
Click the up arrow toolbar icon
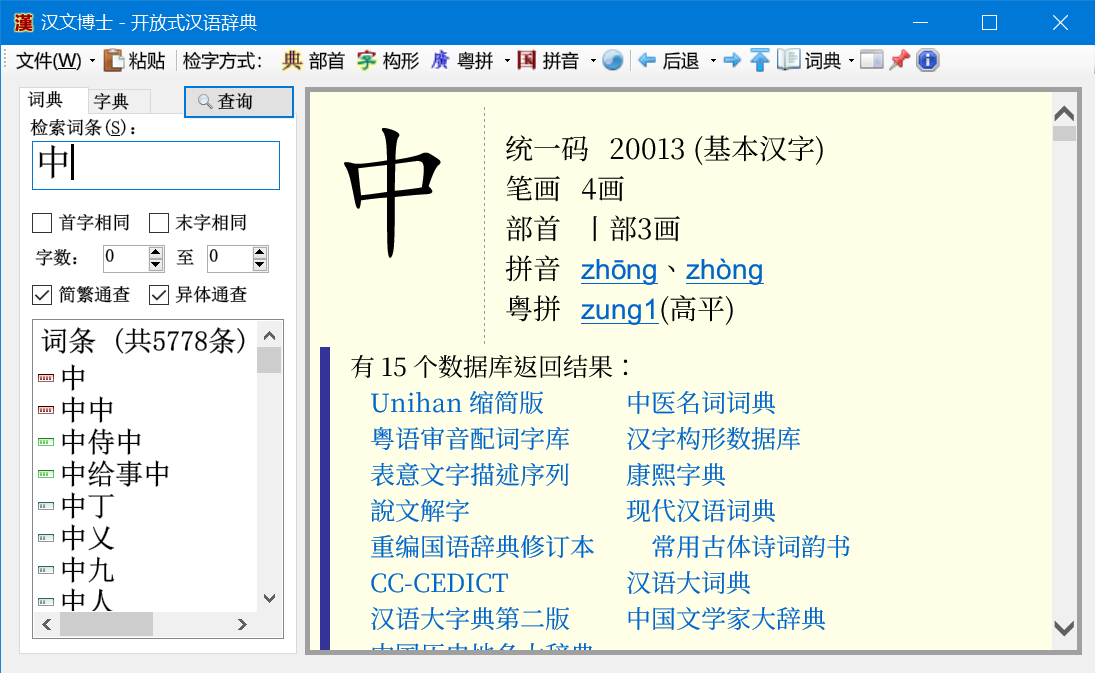coord(760,61)
